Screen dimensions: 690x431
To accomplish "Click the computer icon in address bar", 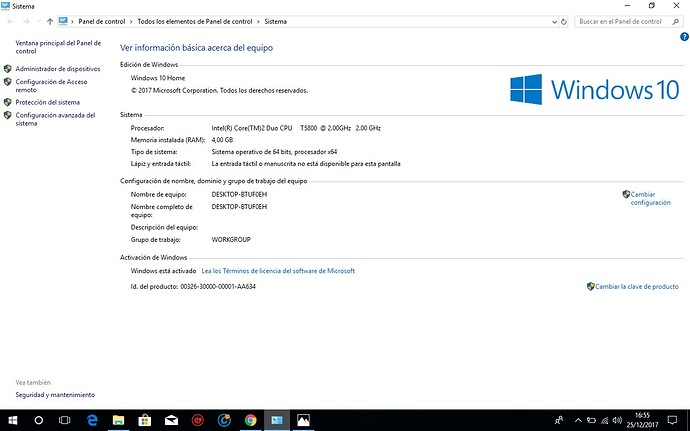I will click(63, 21).
